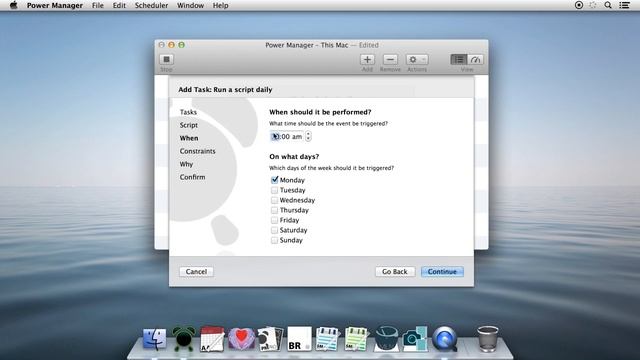640x360 pixels.
Task: Click the Stop toolbar button
Action: pyautogui.click(x=166, y=60)
